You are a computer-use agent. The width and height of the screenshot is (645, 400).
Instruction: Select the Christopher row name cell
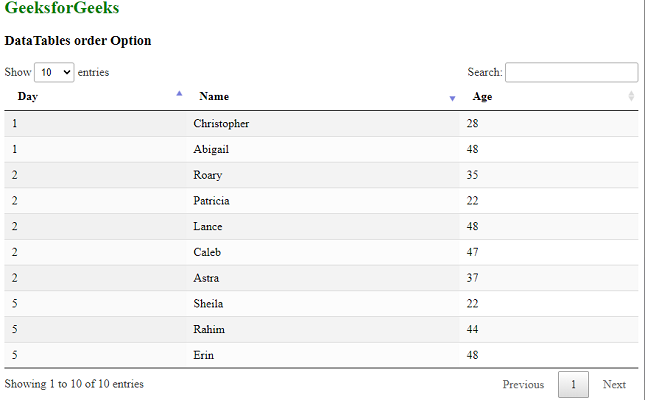221,124
